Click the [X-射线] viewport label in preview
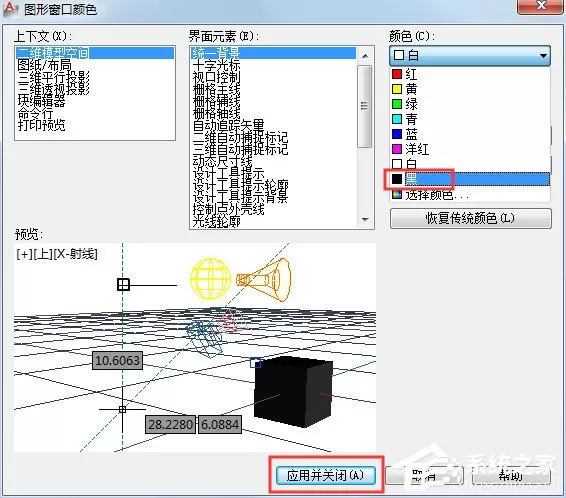566x498 pixels. pos(75,254)
